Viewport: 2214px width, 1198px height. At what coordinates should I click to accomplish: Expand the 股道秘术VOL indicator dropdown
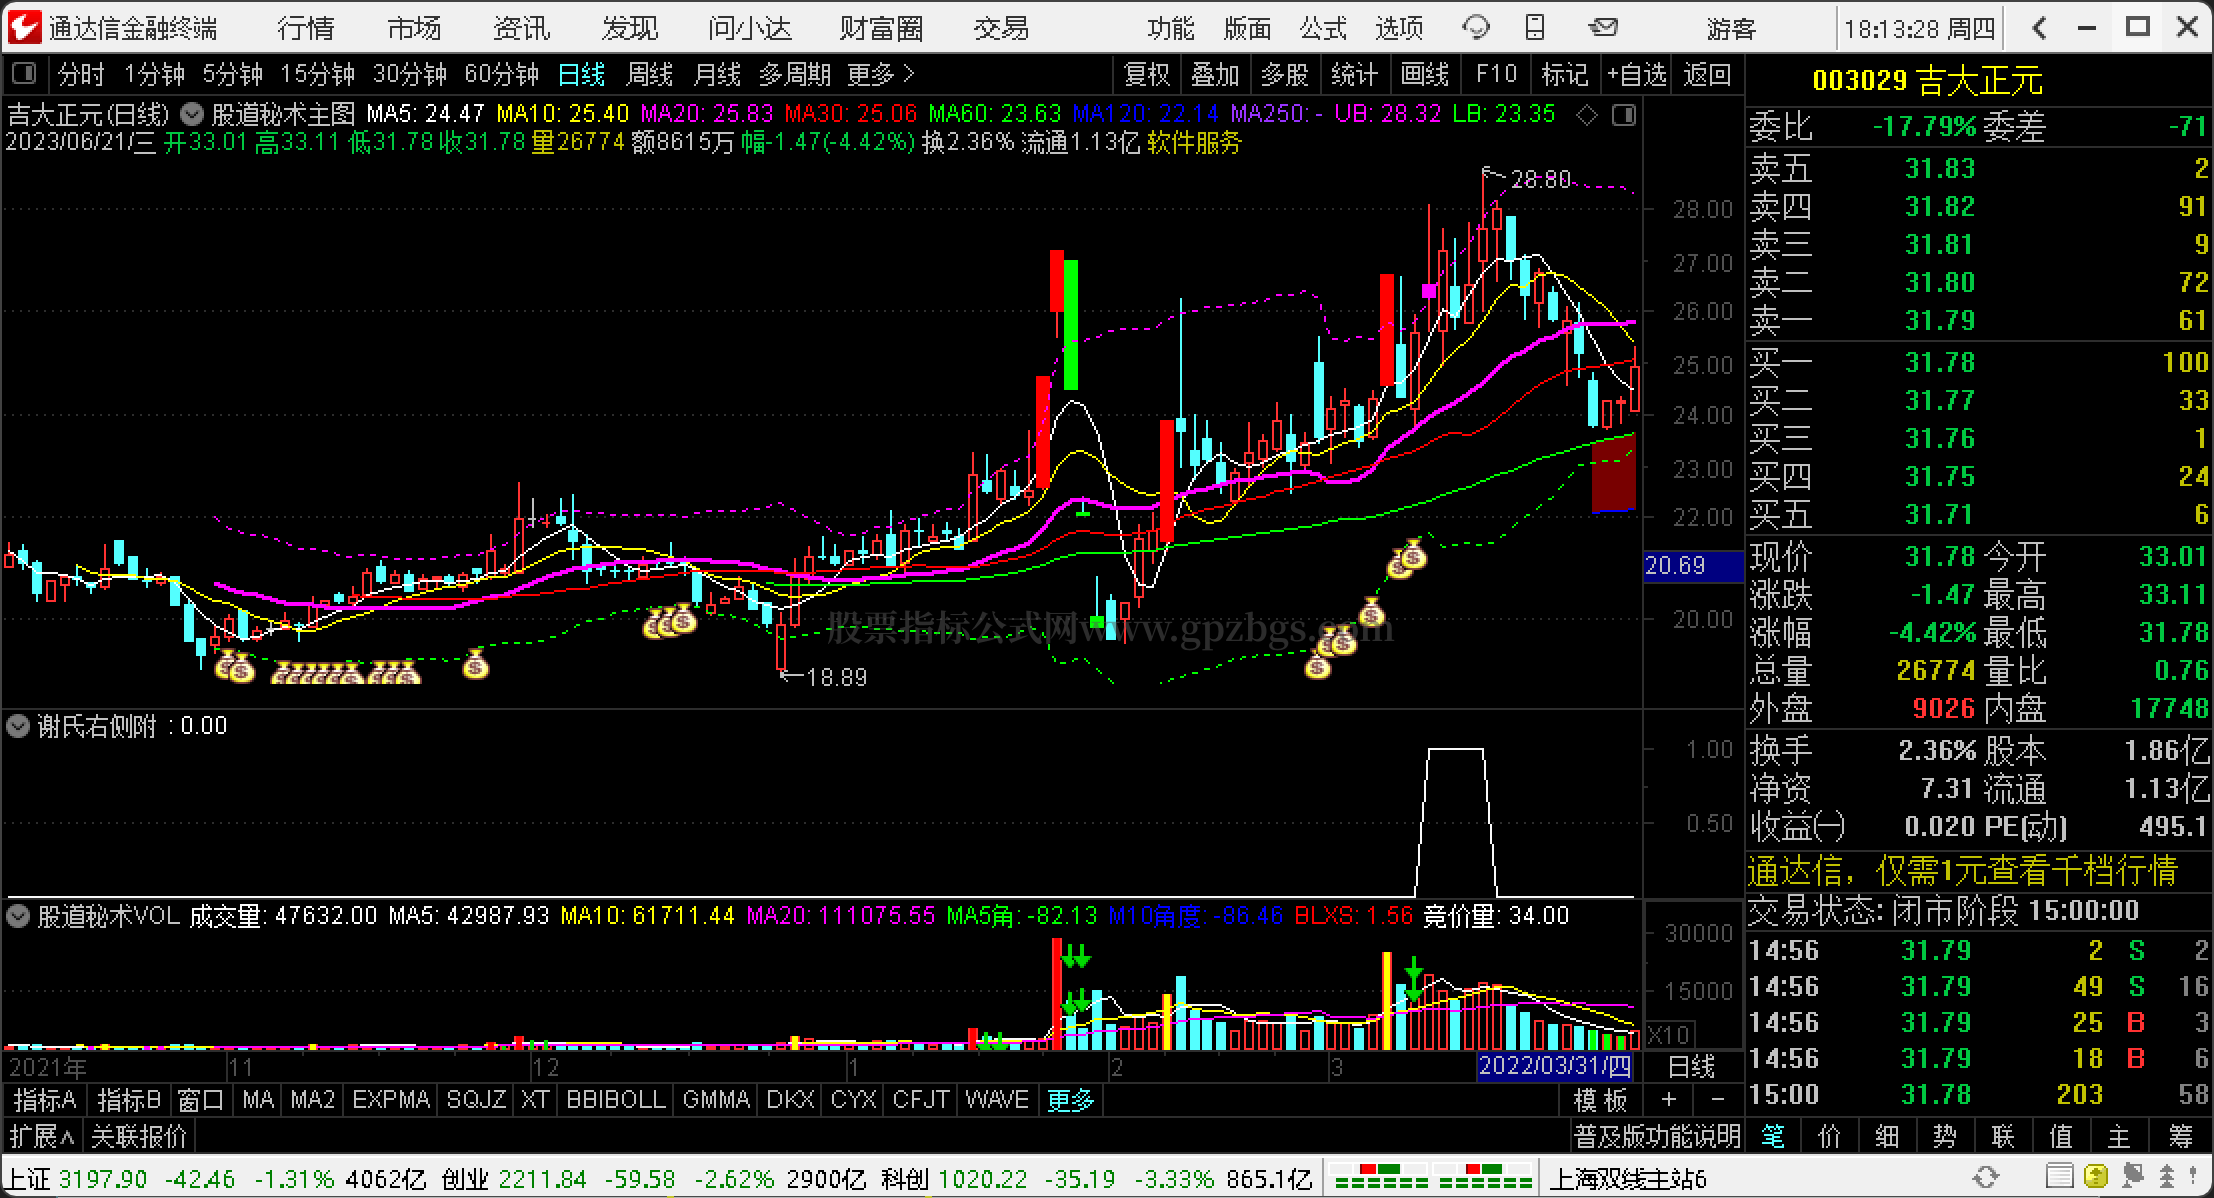click(x=18, y=915)
